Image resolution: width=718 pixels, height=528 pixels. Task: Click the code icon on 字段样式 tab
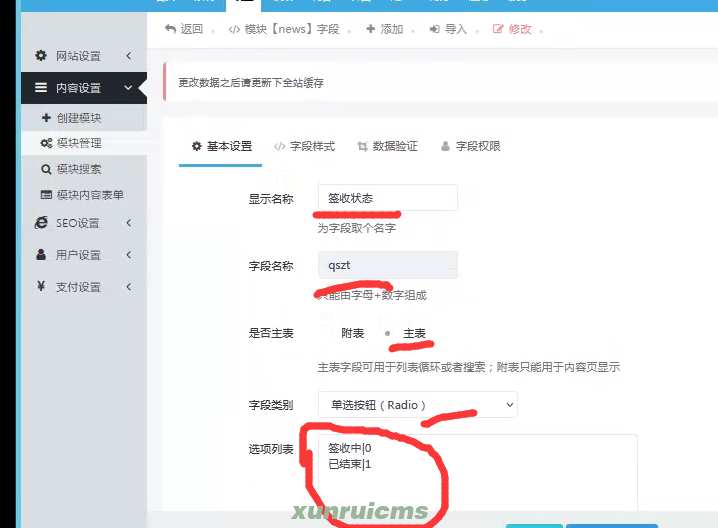[x=279, y=147]
